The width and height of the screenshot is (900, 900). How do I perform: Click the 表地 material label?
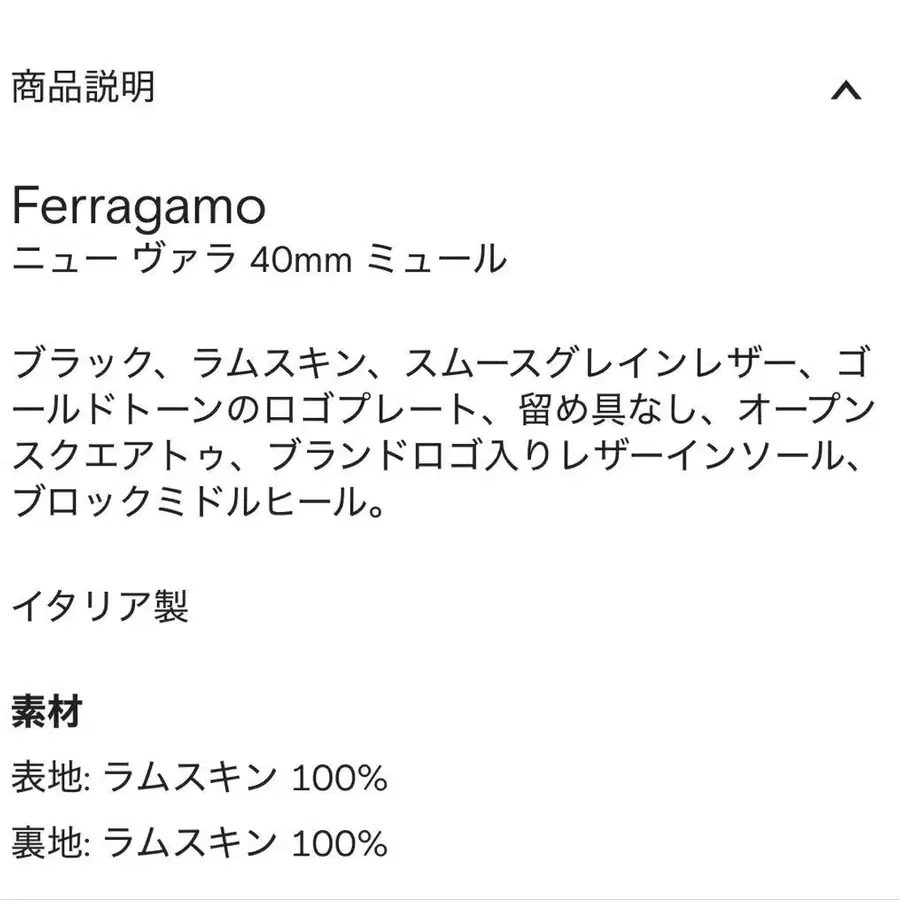47,777
